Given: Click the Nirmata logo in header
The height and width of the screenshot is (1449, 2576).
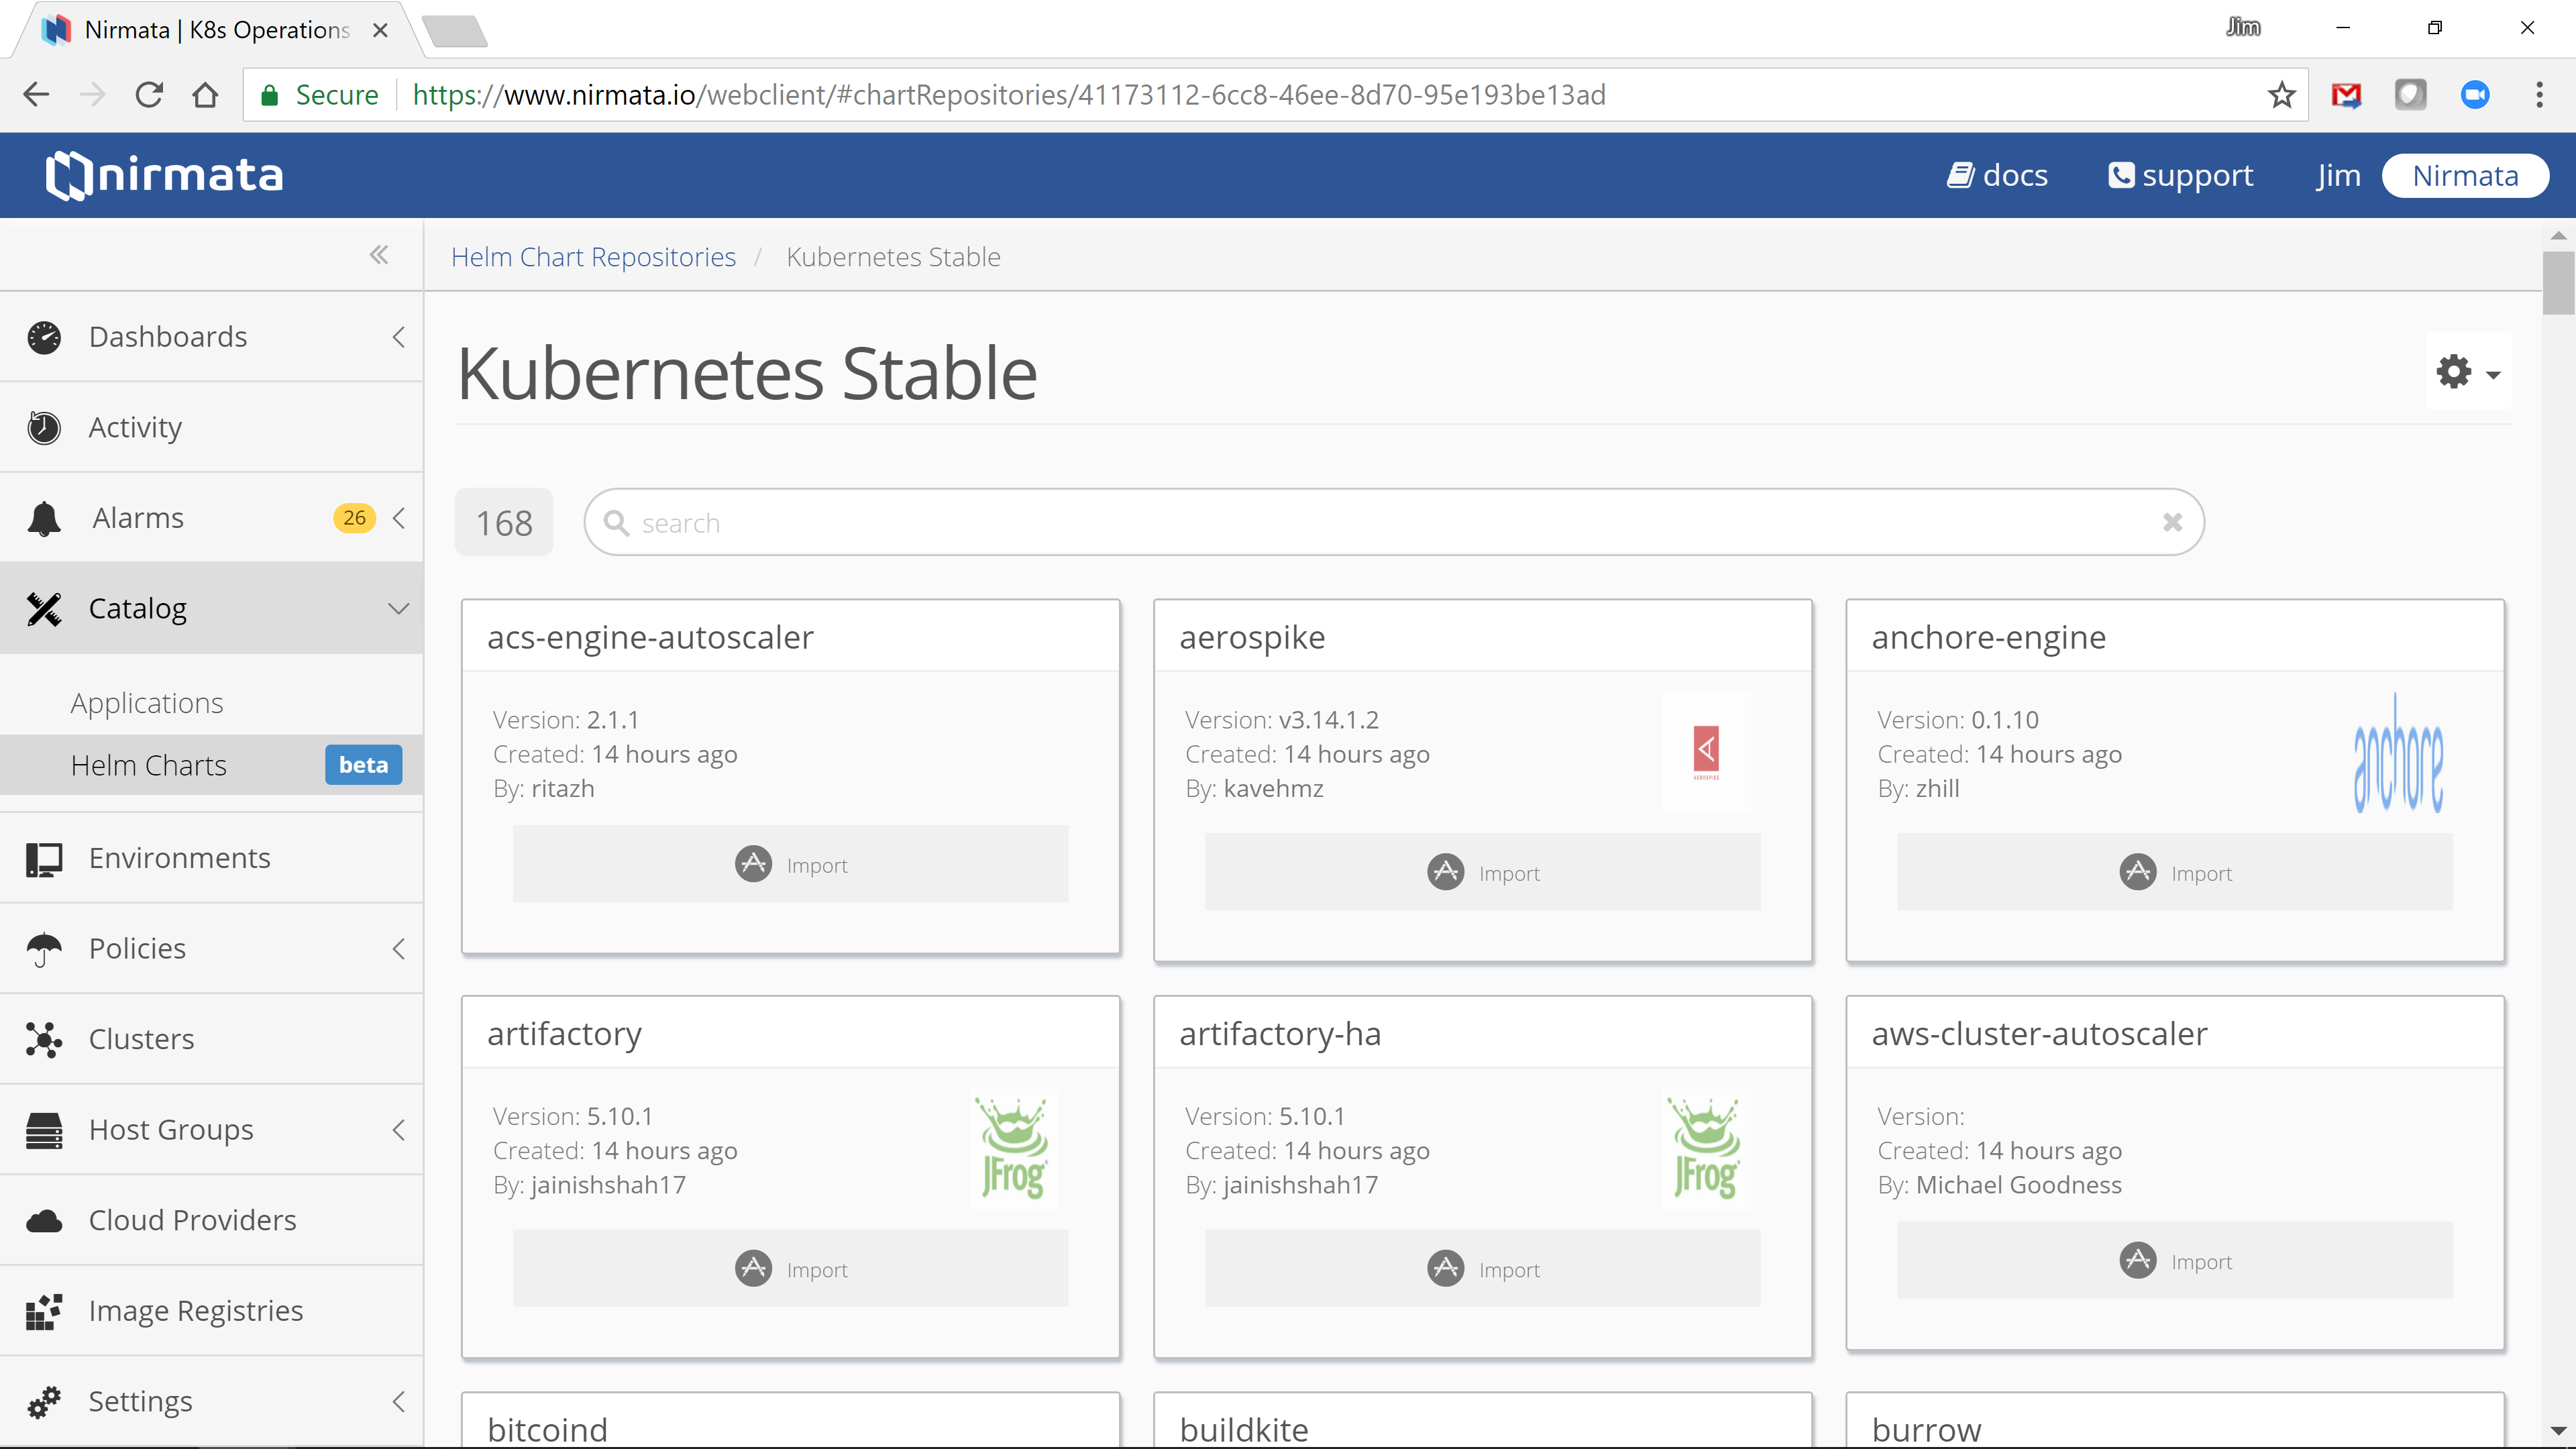Looking at the screenshot, I should pyautogui.click(x=164, y=175).
